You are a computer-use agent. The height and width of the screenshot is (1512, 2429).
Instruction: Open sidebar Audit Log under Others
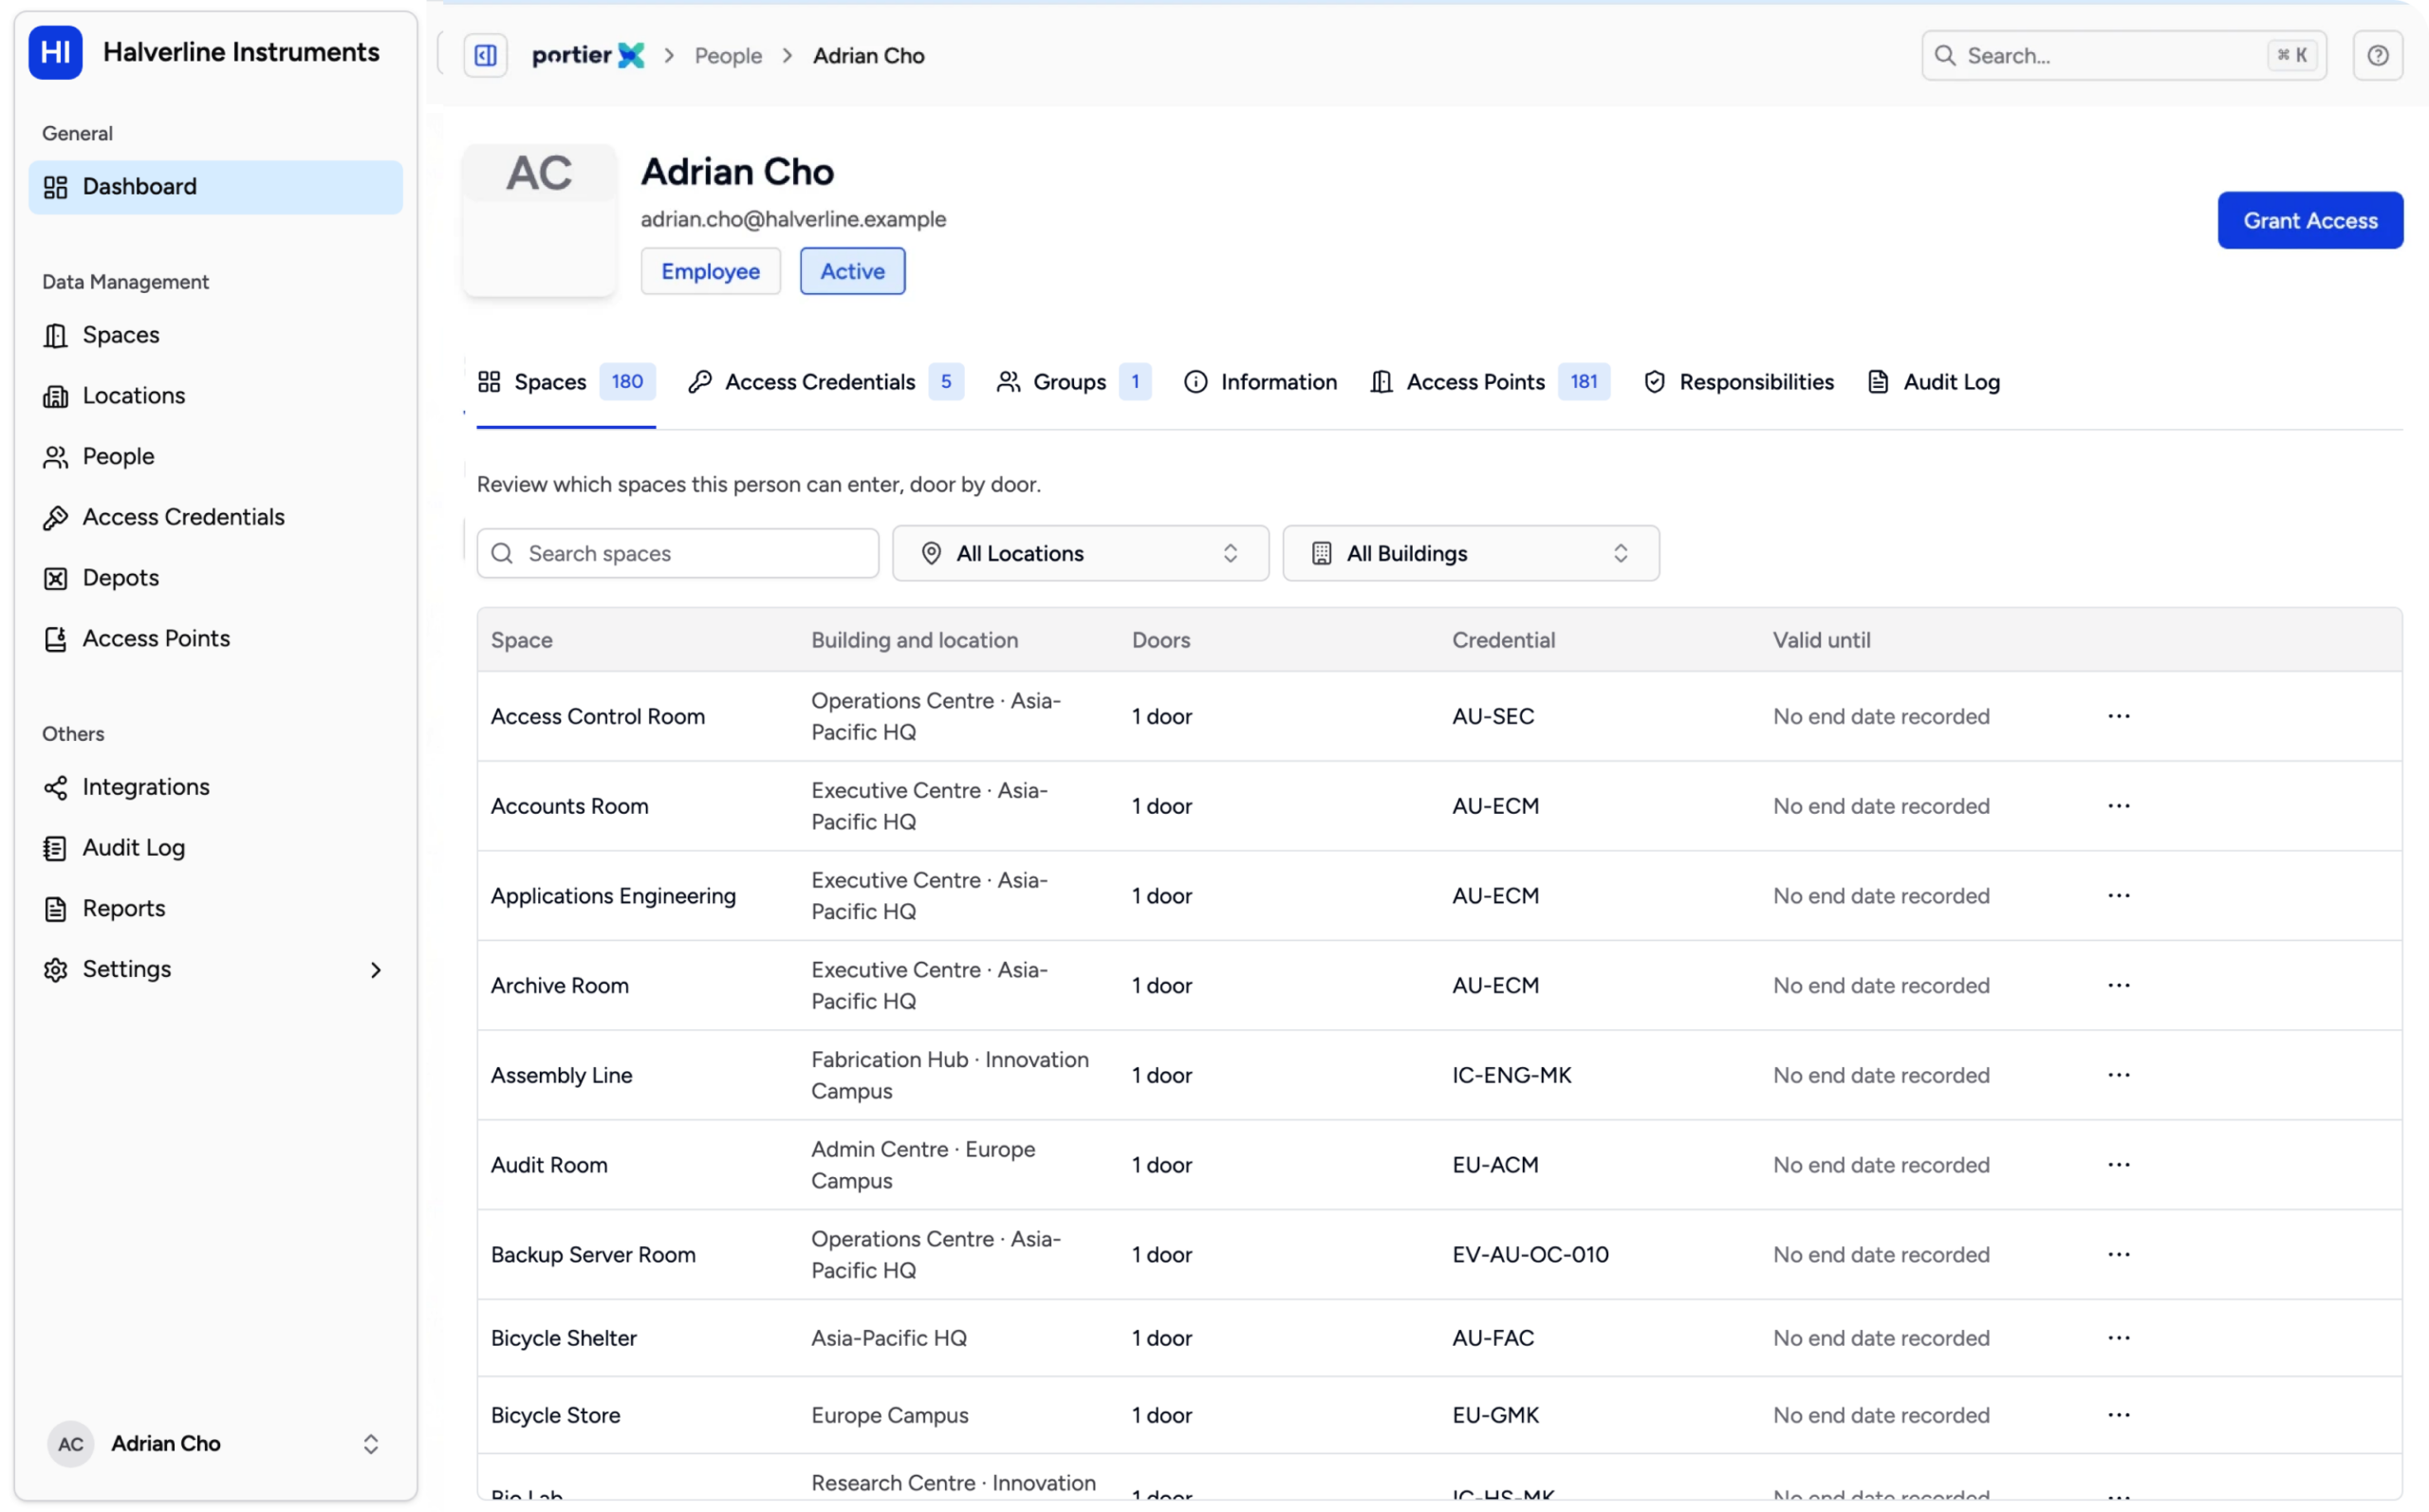click(215, 848)
